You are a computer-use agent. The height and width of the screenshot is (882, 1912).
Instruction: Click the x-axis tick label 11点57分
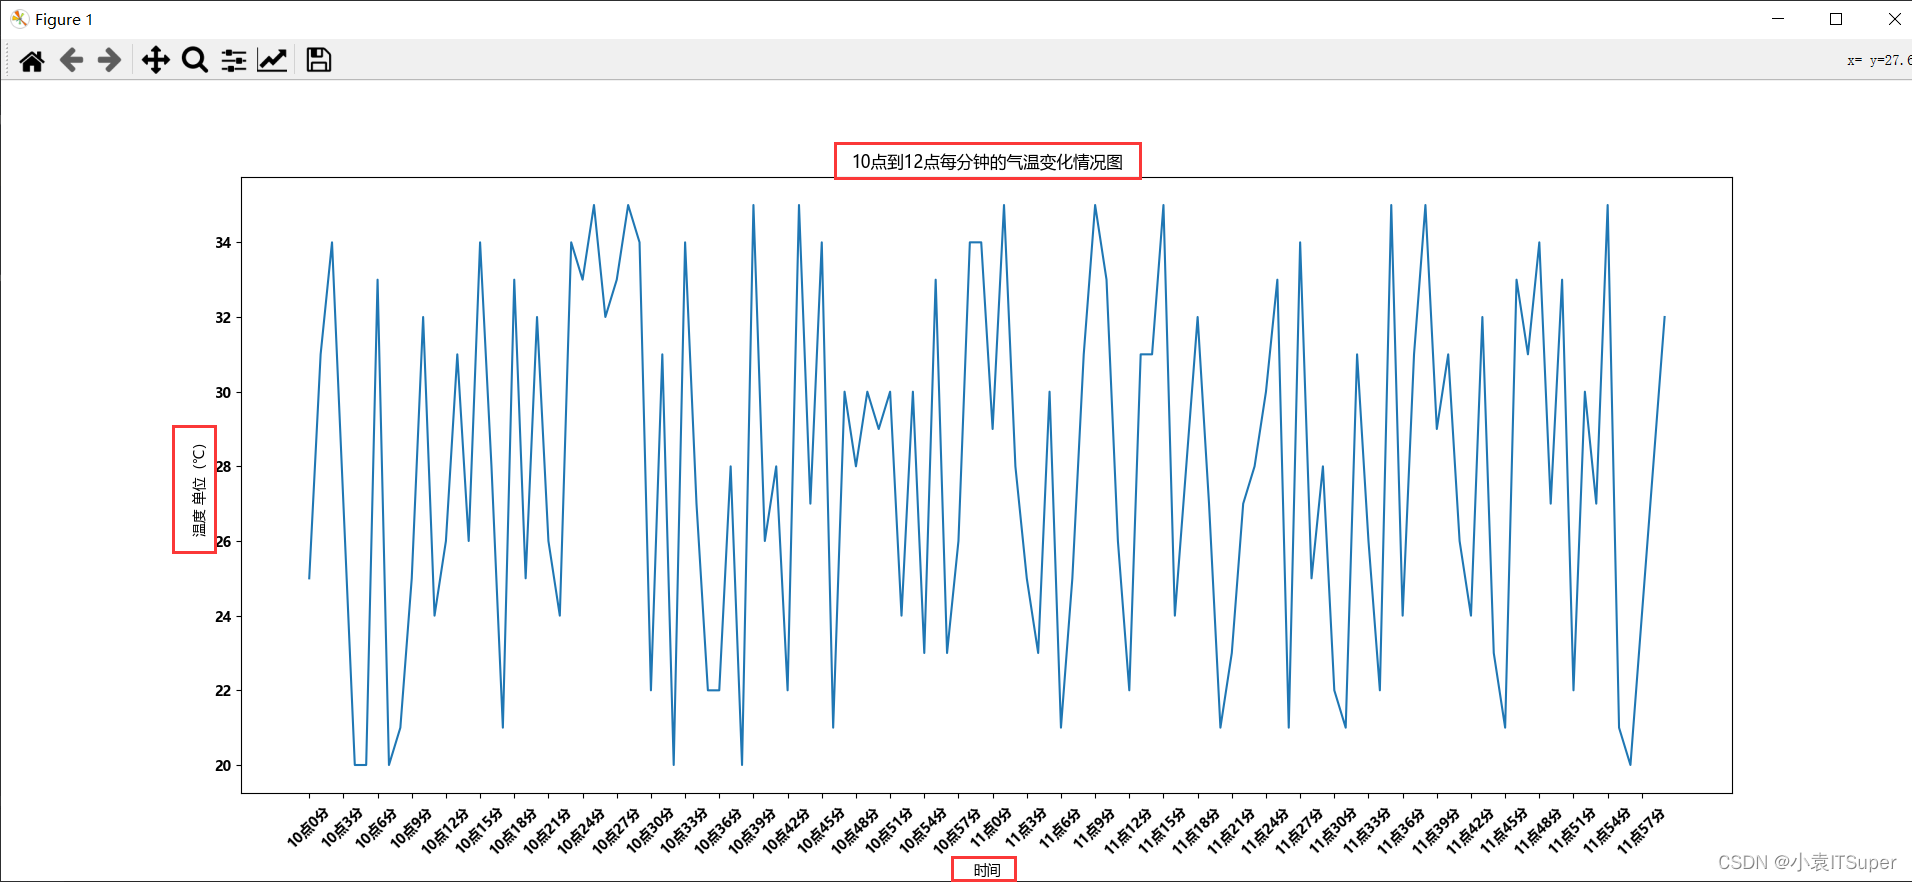coord(1639,830)
